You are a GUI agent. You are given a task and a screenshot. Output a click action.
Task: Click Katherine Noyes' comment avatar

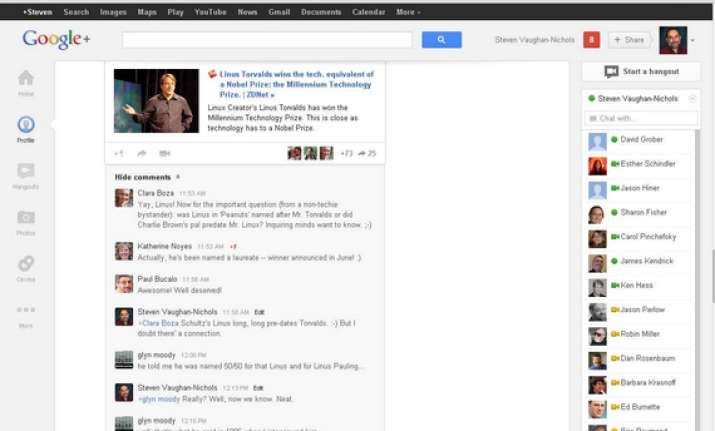pos(124,251)
